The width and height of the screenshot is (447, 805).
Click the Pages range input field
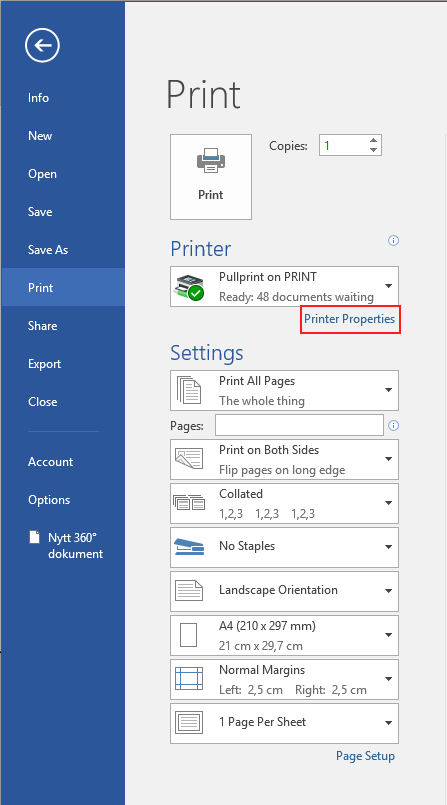click(x=299, y=426)
